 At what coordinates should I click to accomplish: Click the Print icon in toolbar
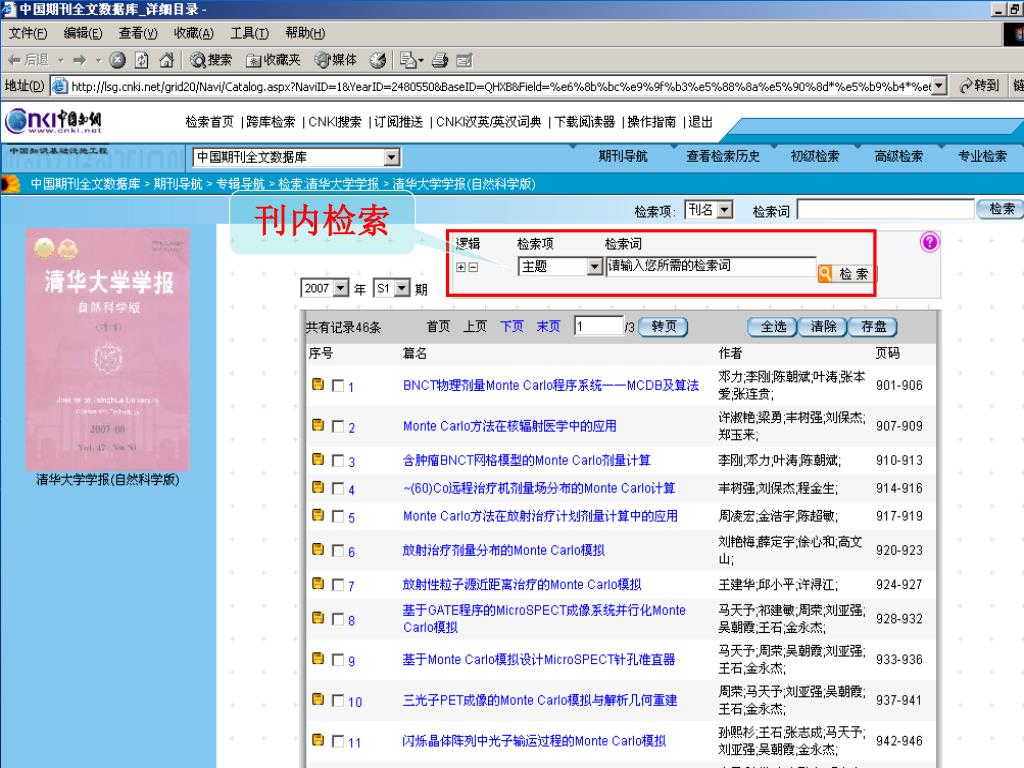click(440, 60)
